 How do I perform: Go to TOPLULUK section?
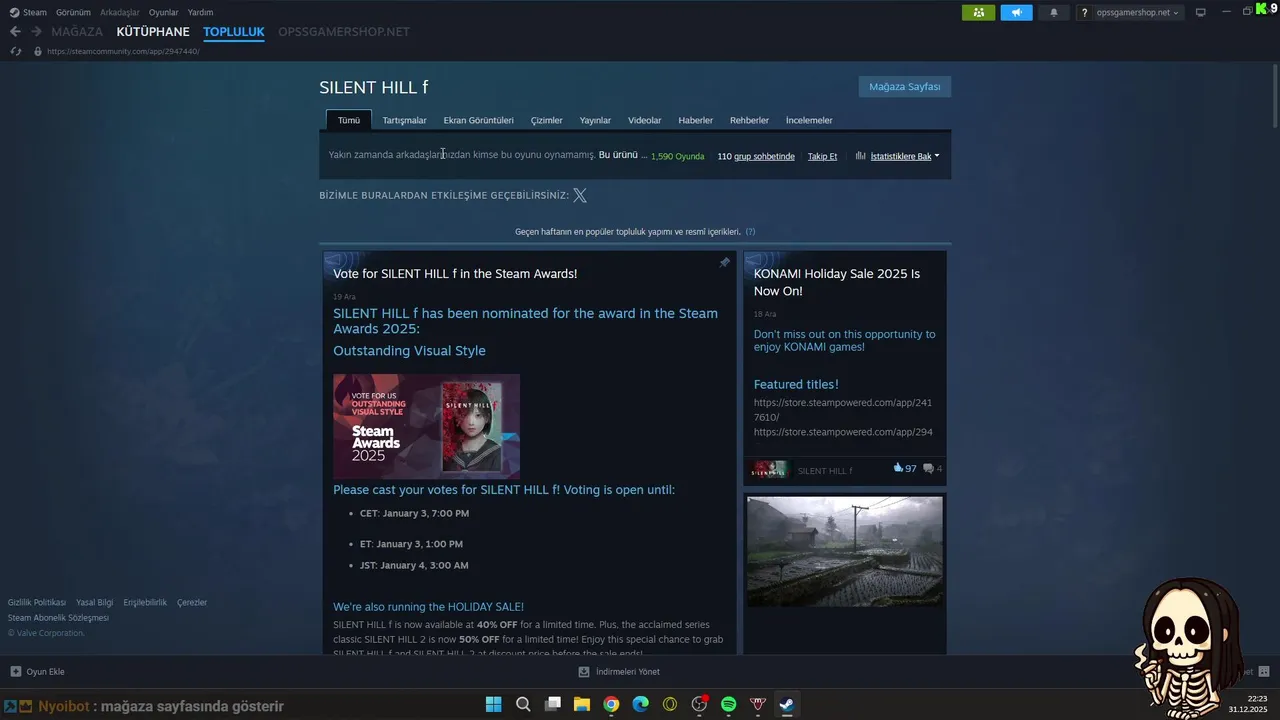(x=234, y=32)
